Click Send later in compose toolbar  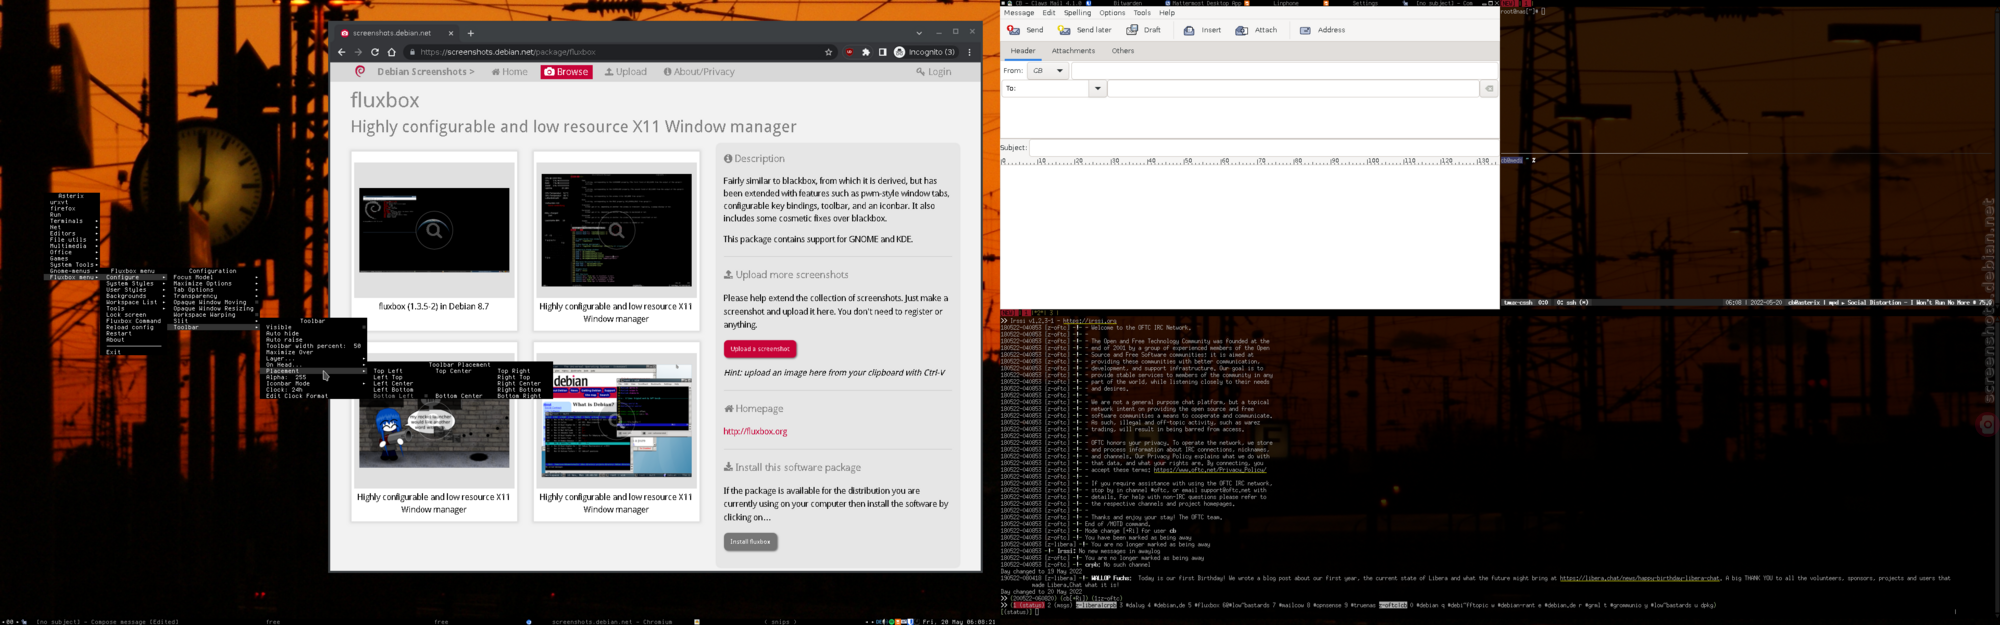(x=1085, y=30)
